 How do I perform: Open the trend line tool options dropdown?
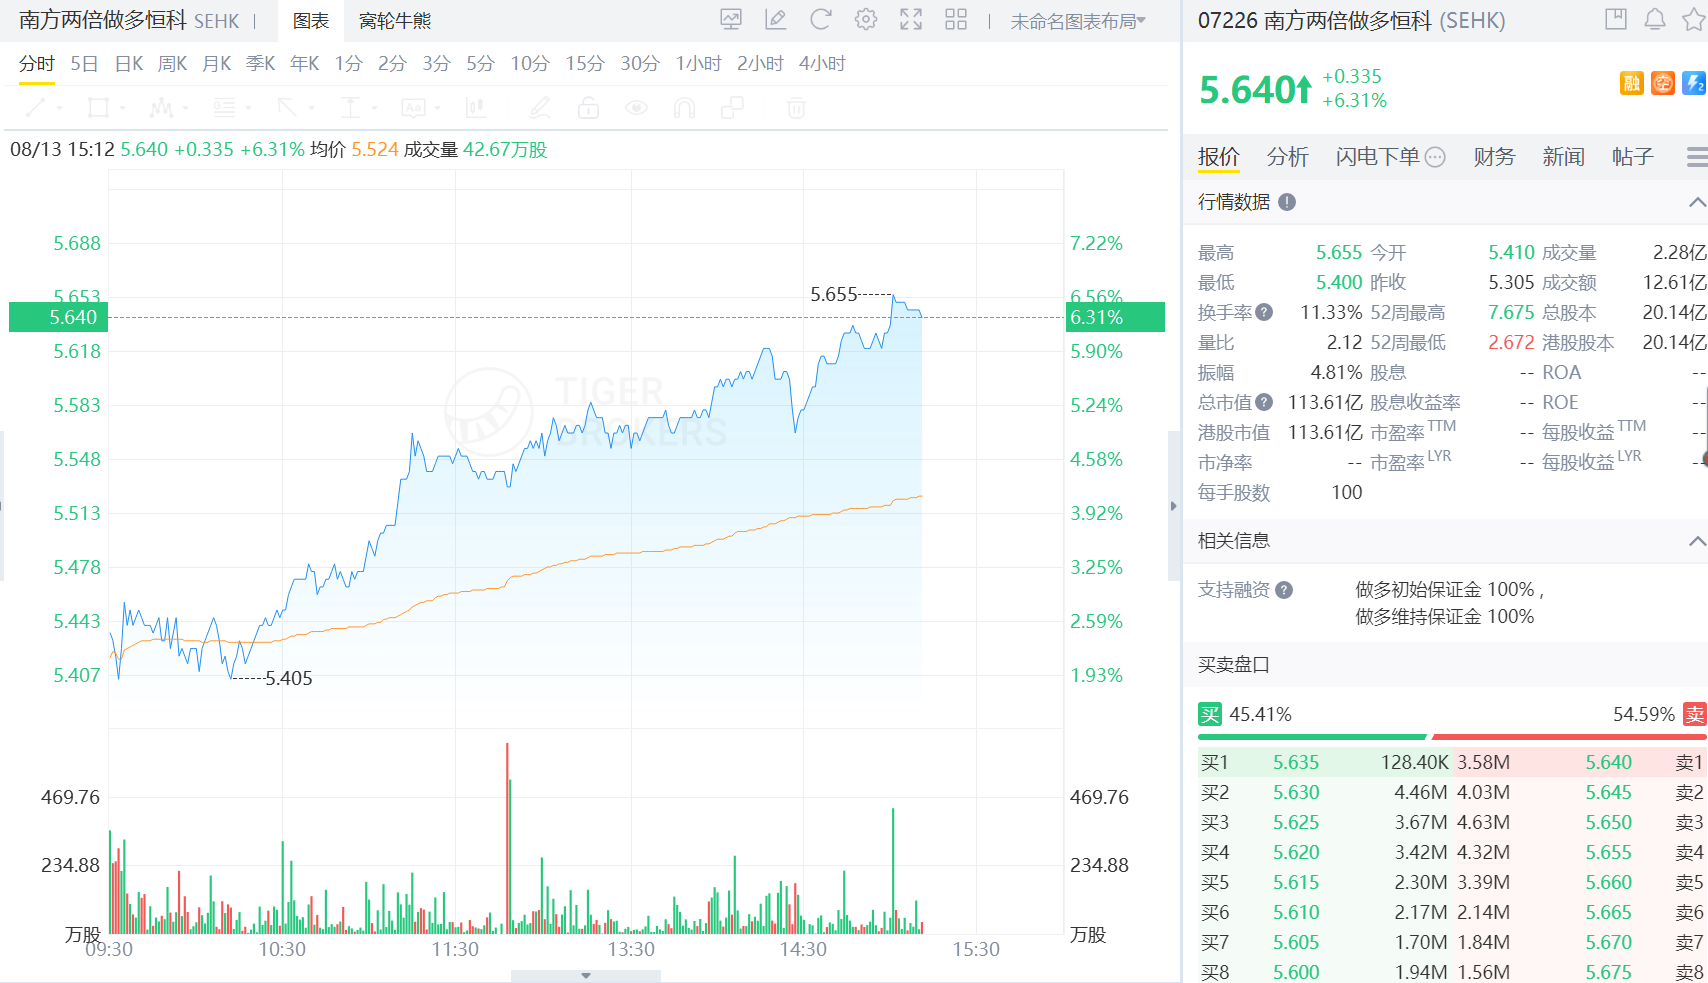[x=58, y=110]
